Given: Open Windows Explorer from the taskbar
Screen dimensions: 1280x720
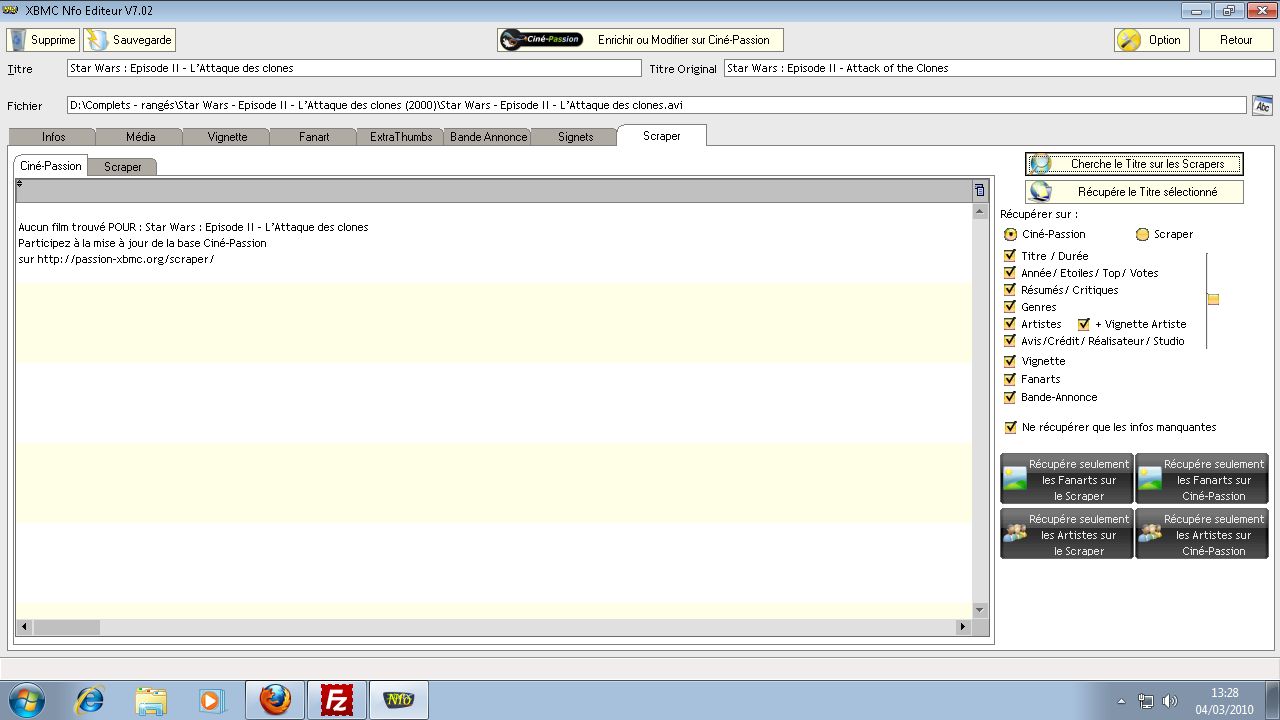Looking at the screenshot, I should [150, 700].
